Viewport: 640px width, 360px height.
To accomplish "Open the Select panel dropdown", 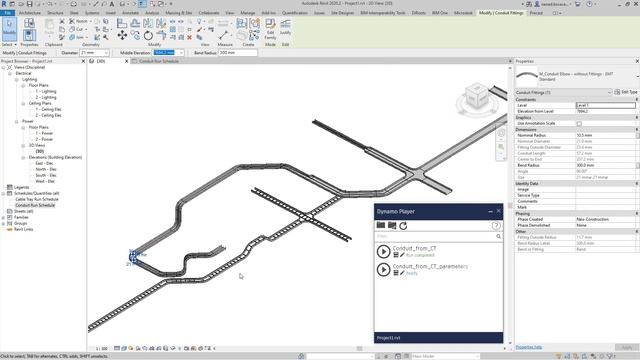I will coord(9,44).
